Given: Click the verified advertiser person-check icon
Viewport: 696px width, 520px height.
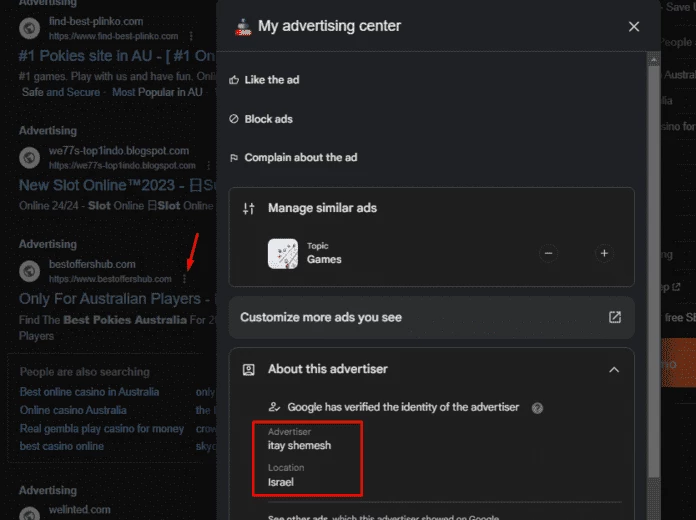Looking at the screenshot, I should (274, 407).
